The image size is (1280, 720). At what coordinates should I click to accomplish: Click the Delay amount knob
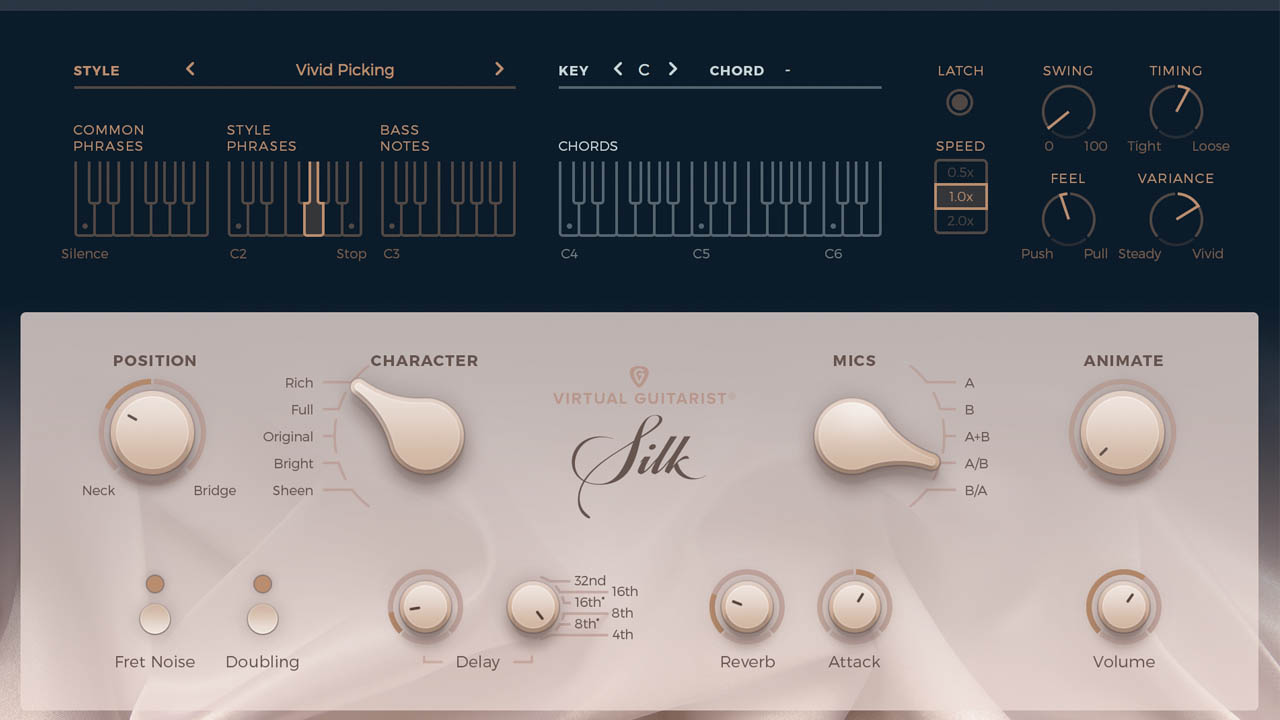pos(425,607)
